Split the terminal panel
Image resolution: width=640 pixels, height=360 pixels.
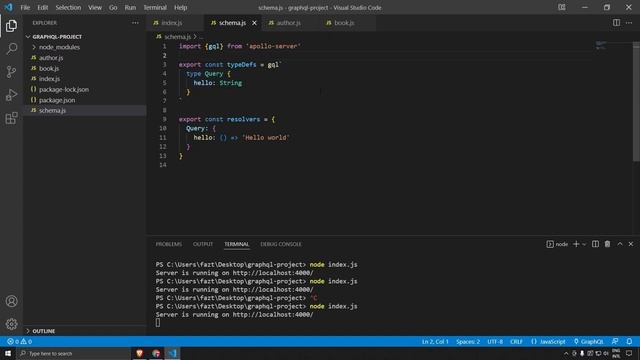(596, 244)
